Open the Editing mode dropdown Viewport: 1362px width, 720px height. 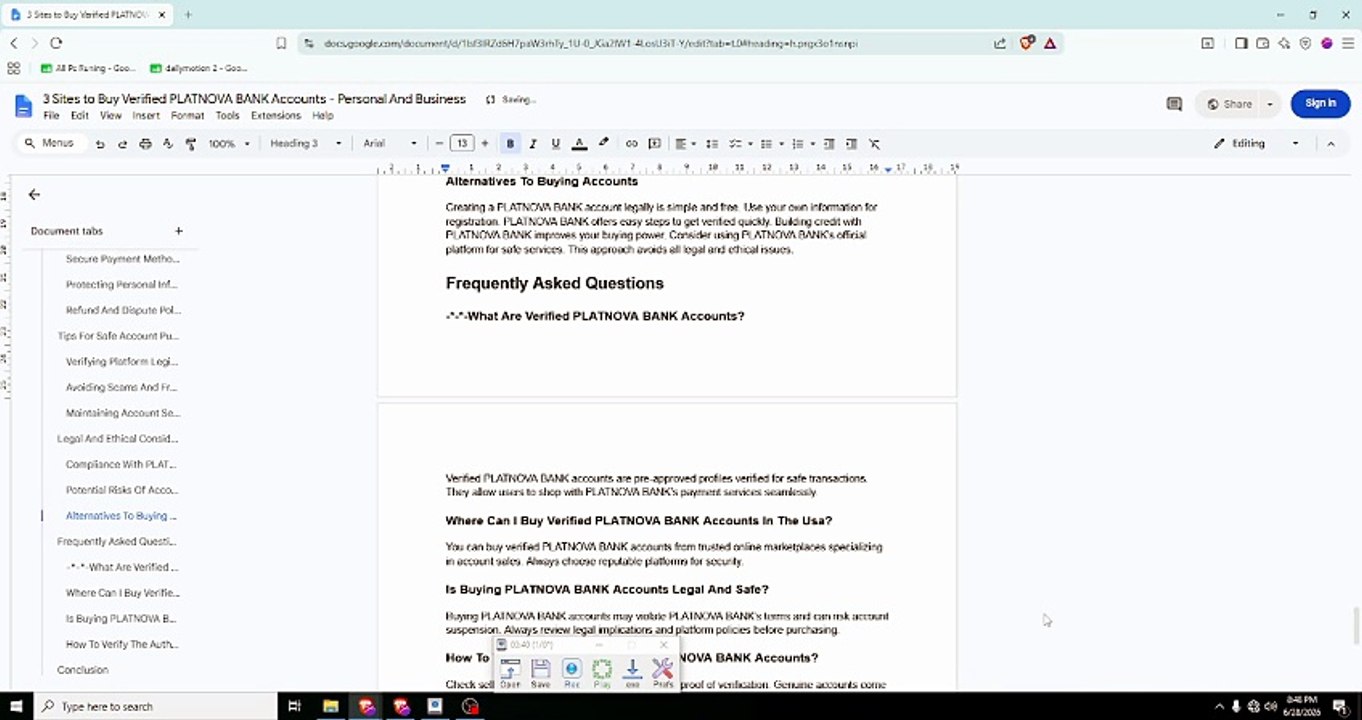click(x=1256, y=144)
